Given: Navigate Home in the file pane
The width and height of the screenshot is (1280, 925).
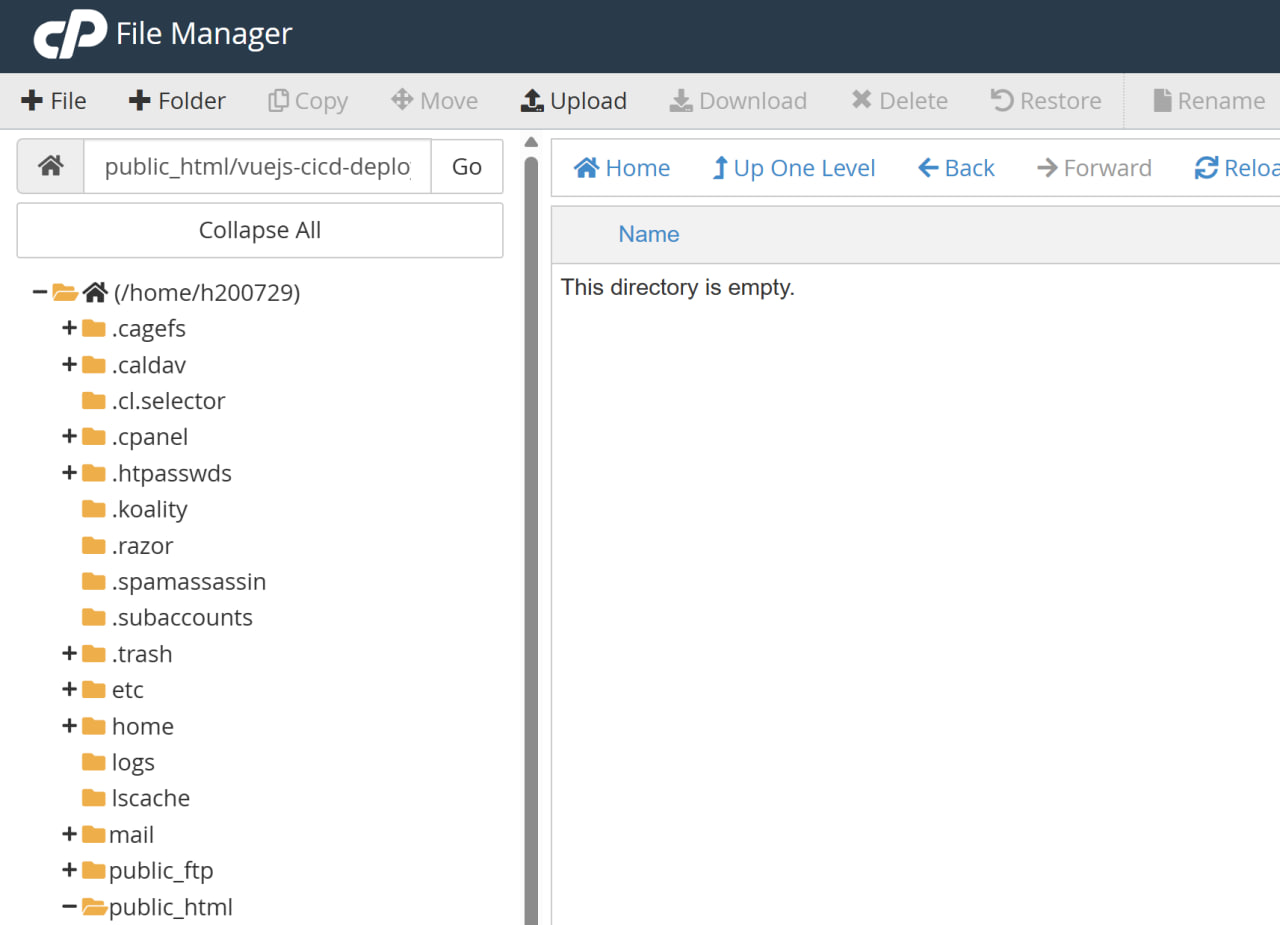Looking at the screenshot, I should (x=622, y=168).
